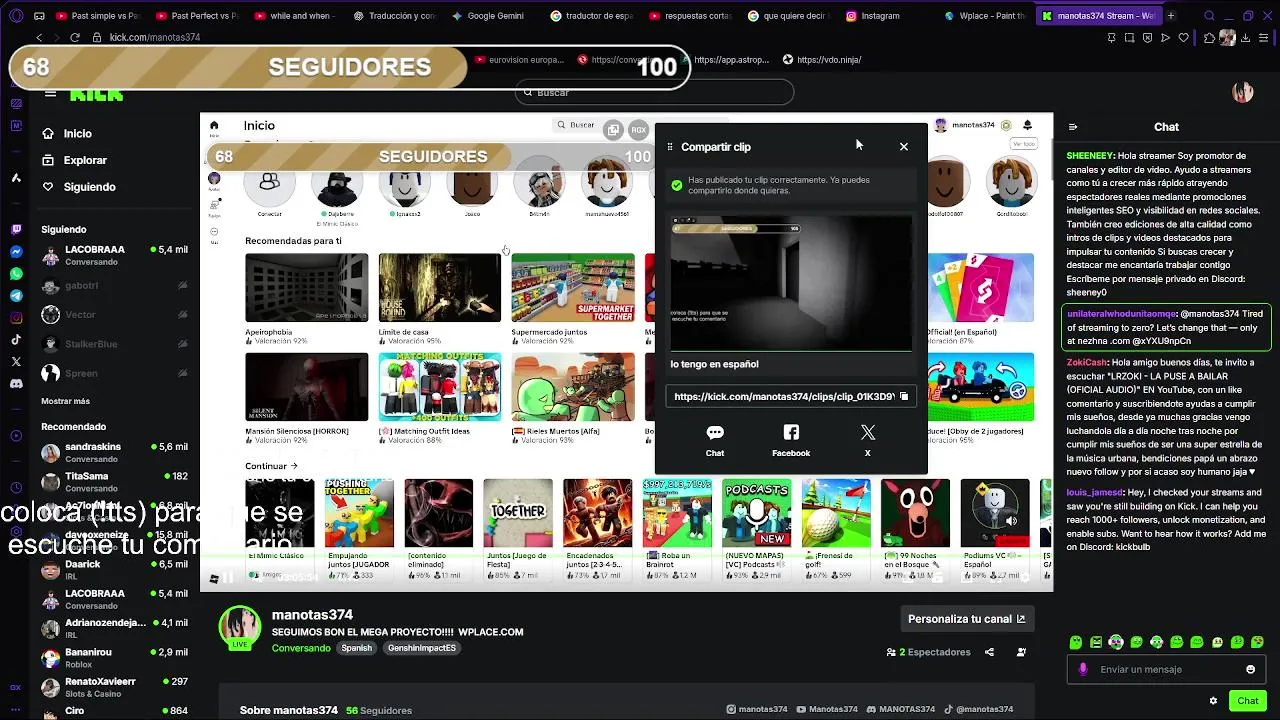Open WhatsApp in the browser sidebar
The height and width of the screenshot is (720, 1280).
16,273
